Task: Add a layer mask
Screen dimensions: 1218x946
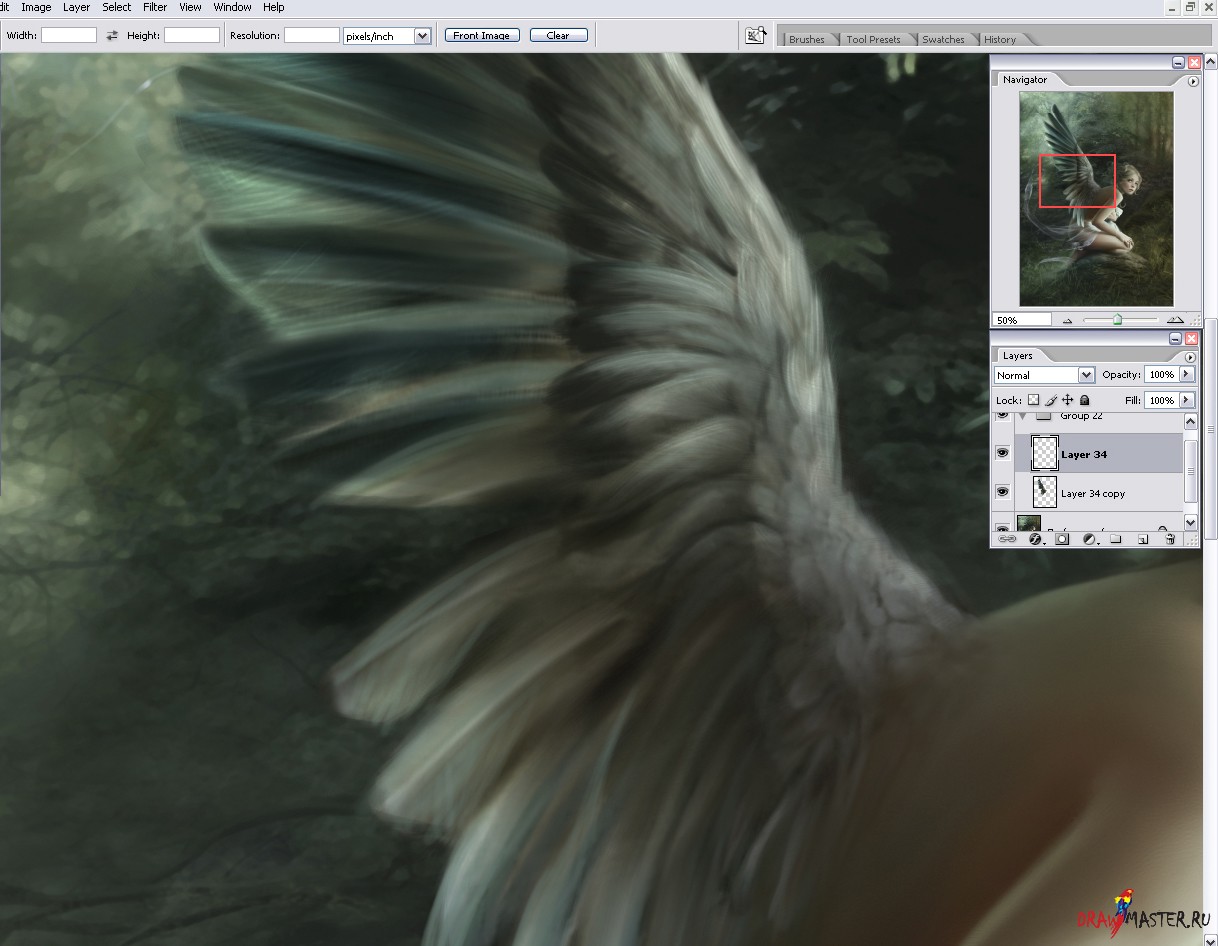Action: (1062, 539)
